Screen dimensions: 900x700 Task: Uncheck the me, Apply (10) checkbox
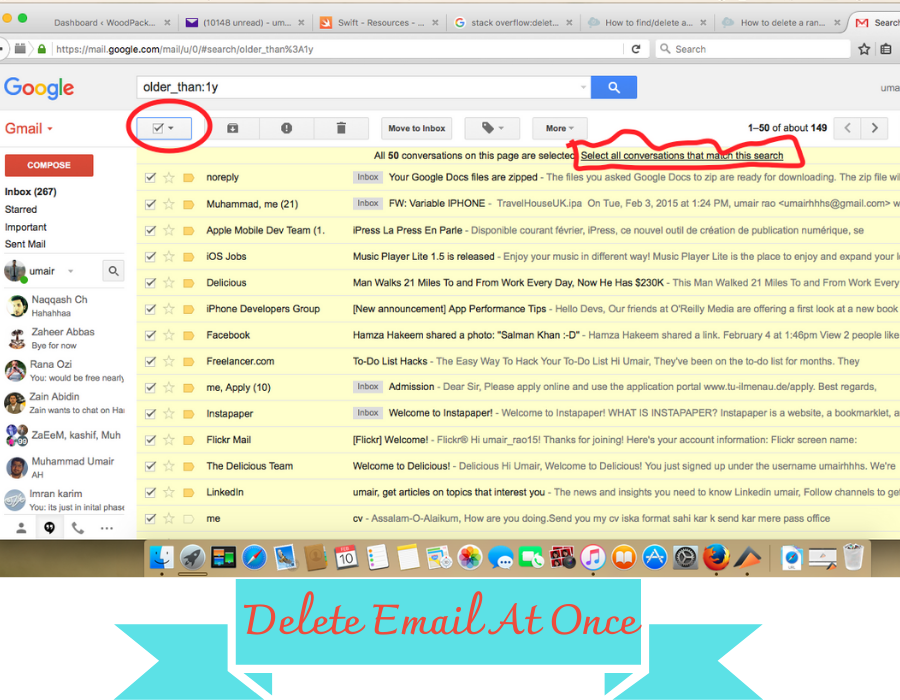pos(150,388)
